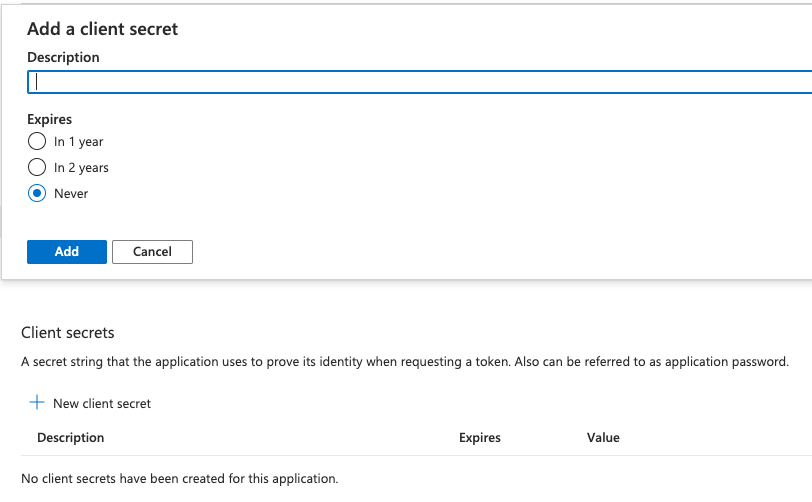Click the plus icon beside New client secret
The image size is (812, 502).
pyautogui.click(x=37, y=403)
